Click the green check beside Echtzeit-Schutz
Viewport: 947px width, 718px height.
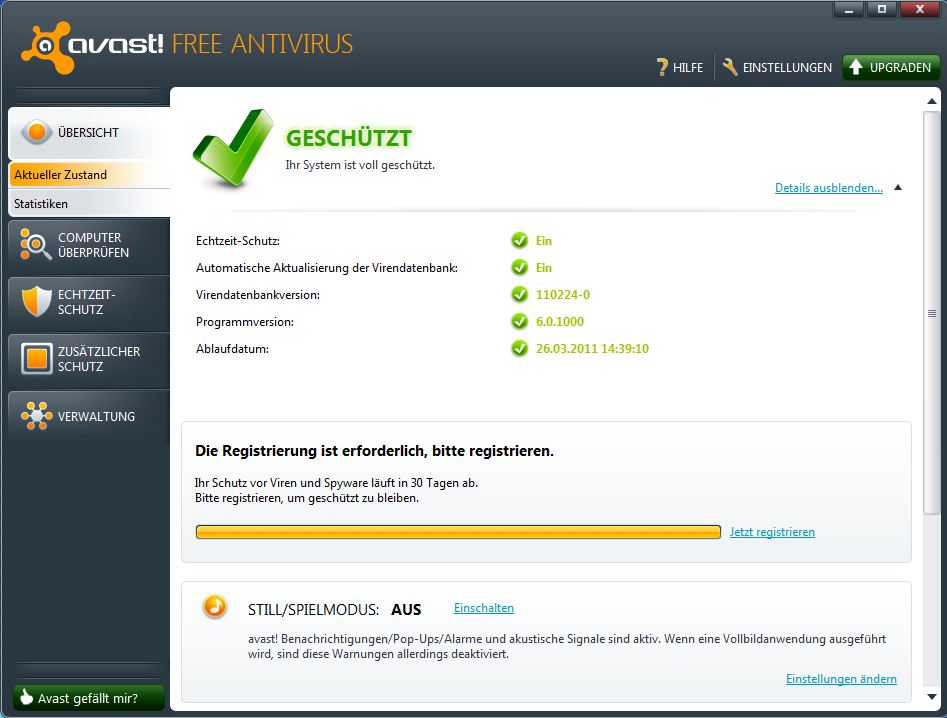pyautogui.click(x=519, y=240)
